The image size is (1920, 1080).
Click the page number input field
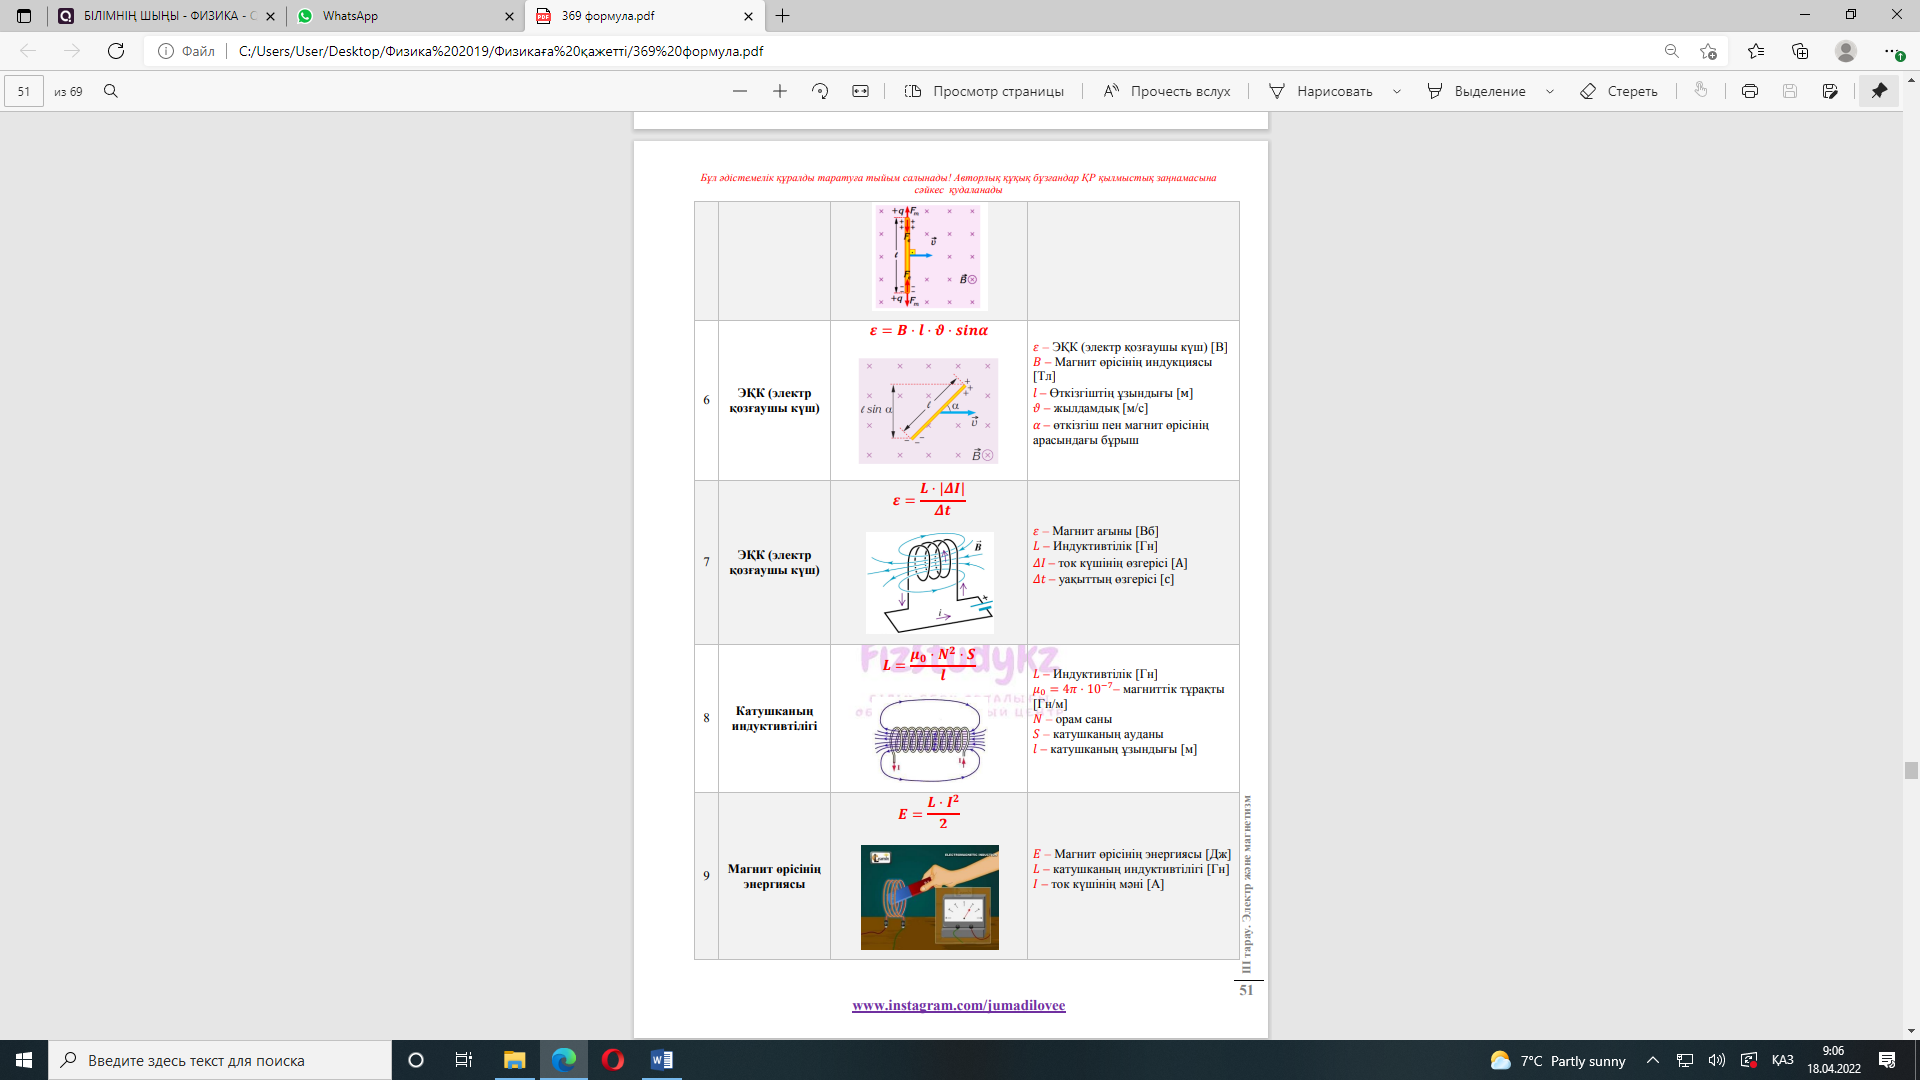(24, 91)
